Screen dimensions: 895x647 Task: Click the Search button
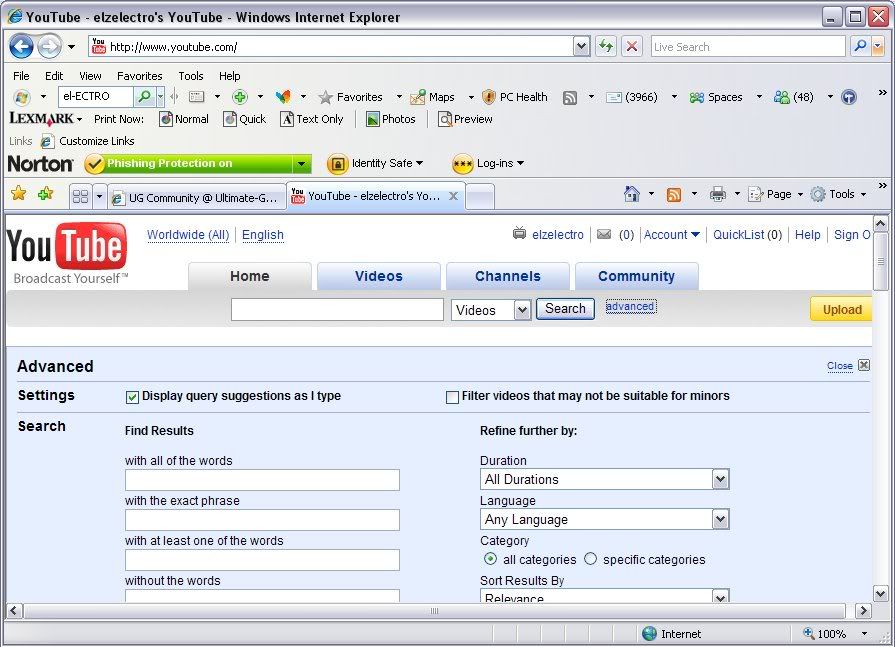click(x=565, y=309)
